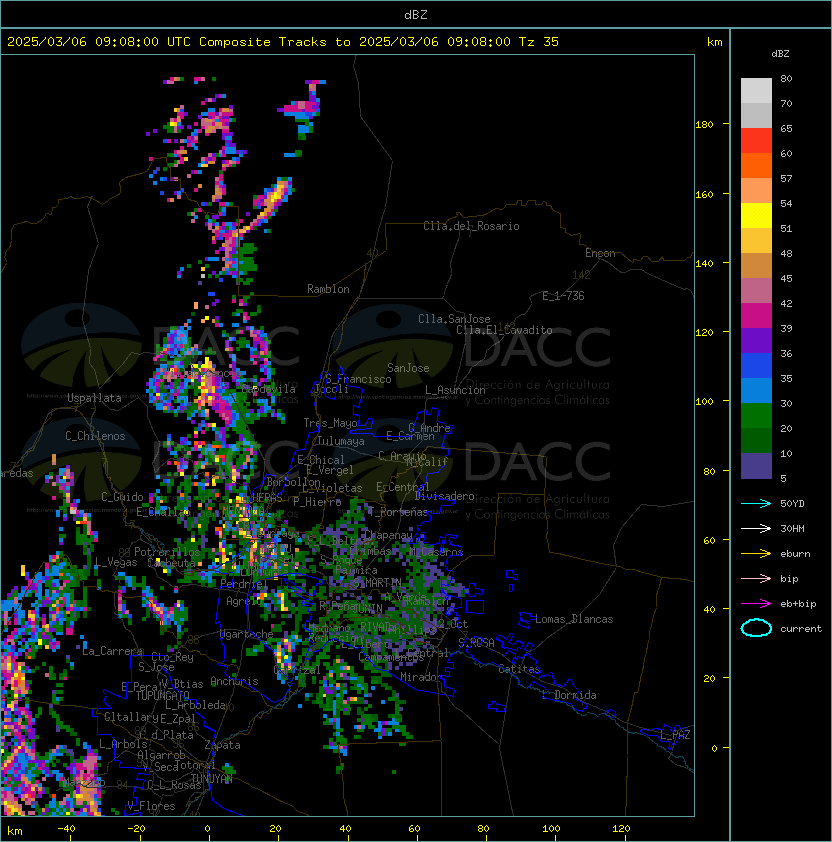Click the 'L_PAZ' place label
832x842 pixels.
coord(675,735)
